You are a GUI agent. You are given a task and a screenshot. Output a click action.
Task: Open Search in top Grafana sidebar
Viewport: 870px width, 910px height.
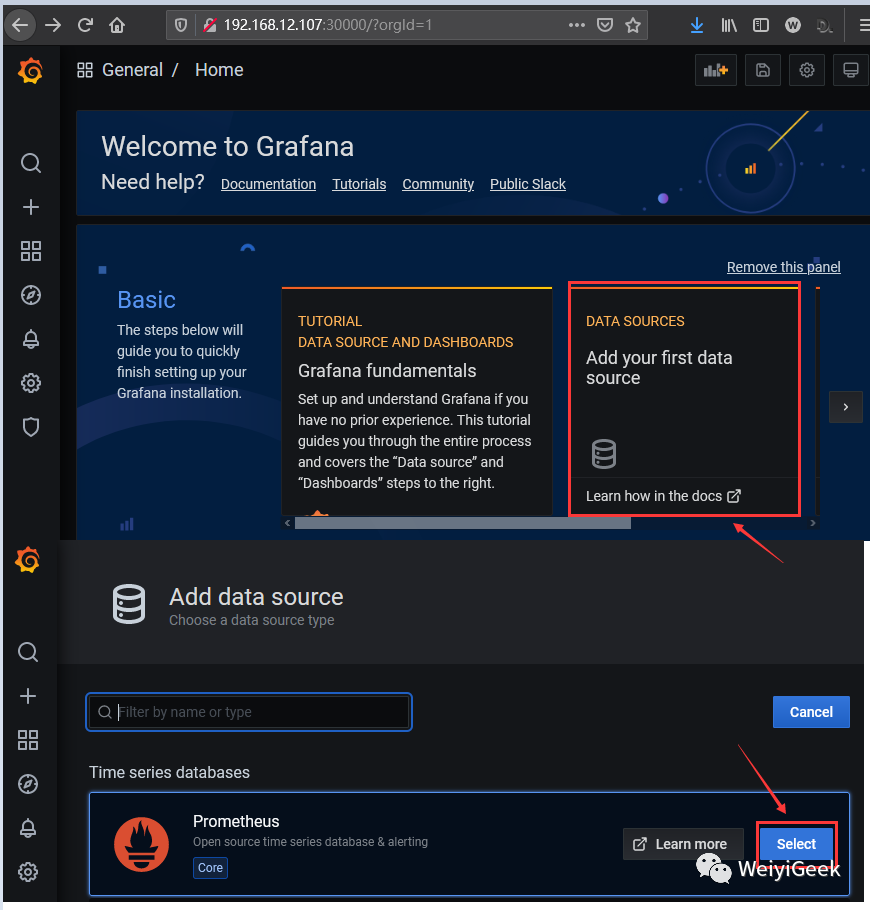[31, 163]
